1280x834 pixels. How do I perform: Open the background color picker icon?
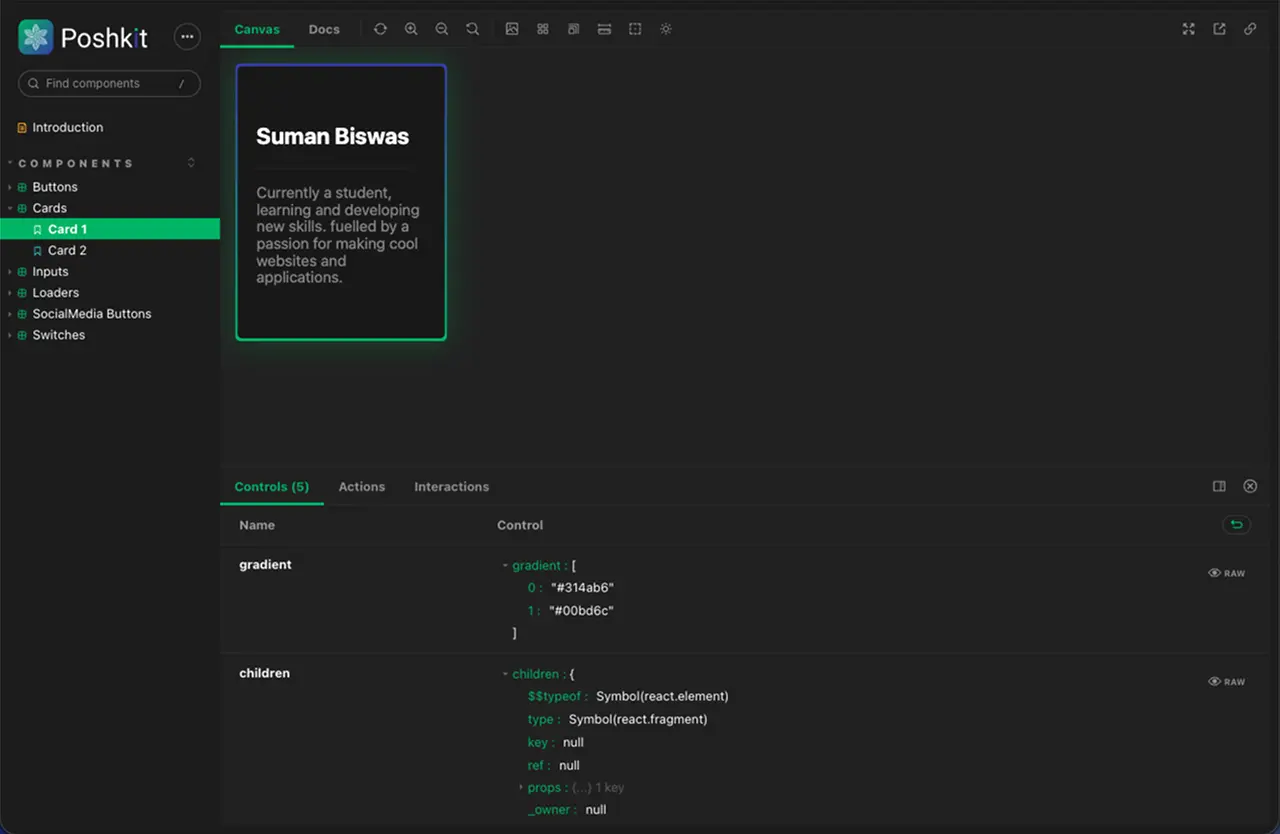tap(512, 29)
